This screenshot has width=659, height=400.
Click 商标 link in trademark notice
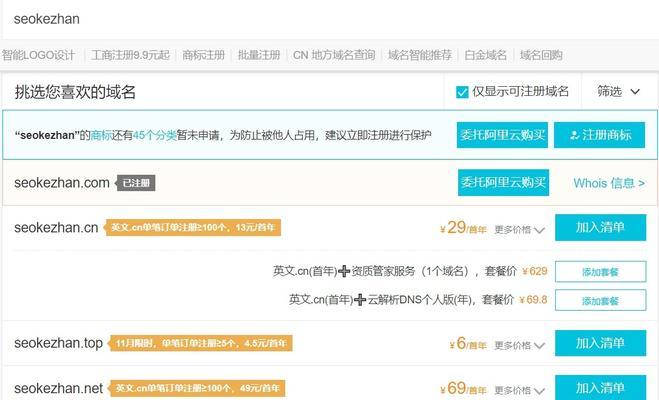[x=101, y=135]
